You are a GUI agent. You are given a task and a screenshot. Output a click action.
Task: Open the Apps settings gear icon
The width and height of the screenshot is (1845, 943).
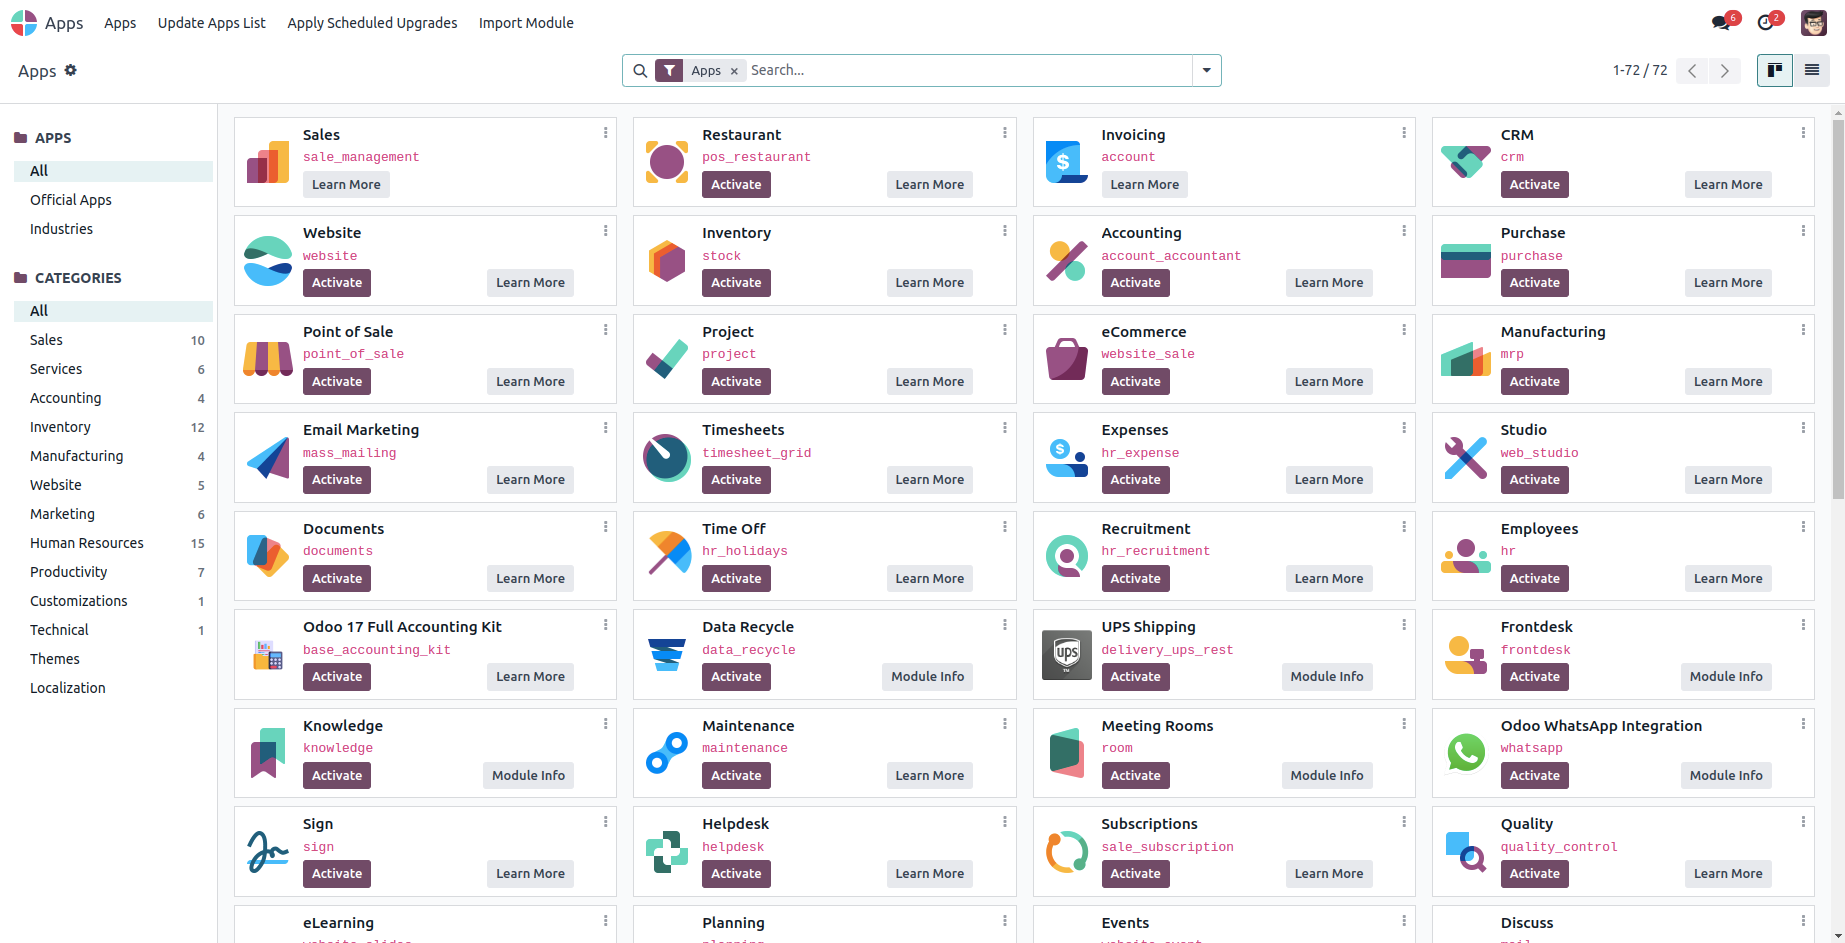coord(71,70)
